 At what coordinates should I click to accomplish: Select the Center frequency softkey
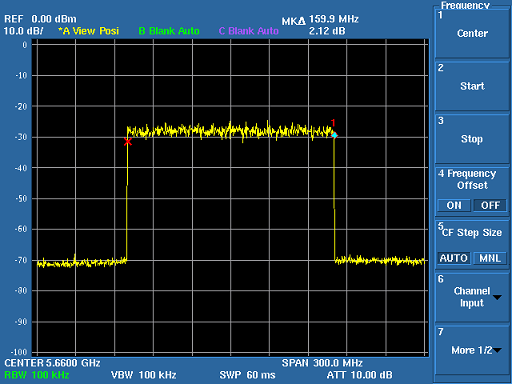pyautogui.click(x=472, y=33)
